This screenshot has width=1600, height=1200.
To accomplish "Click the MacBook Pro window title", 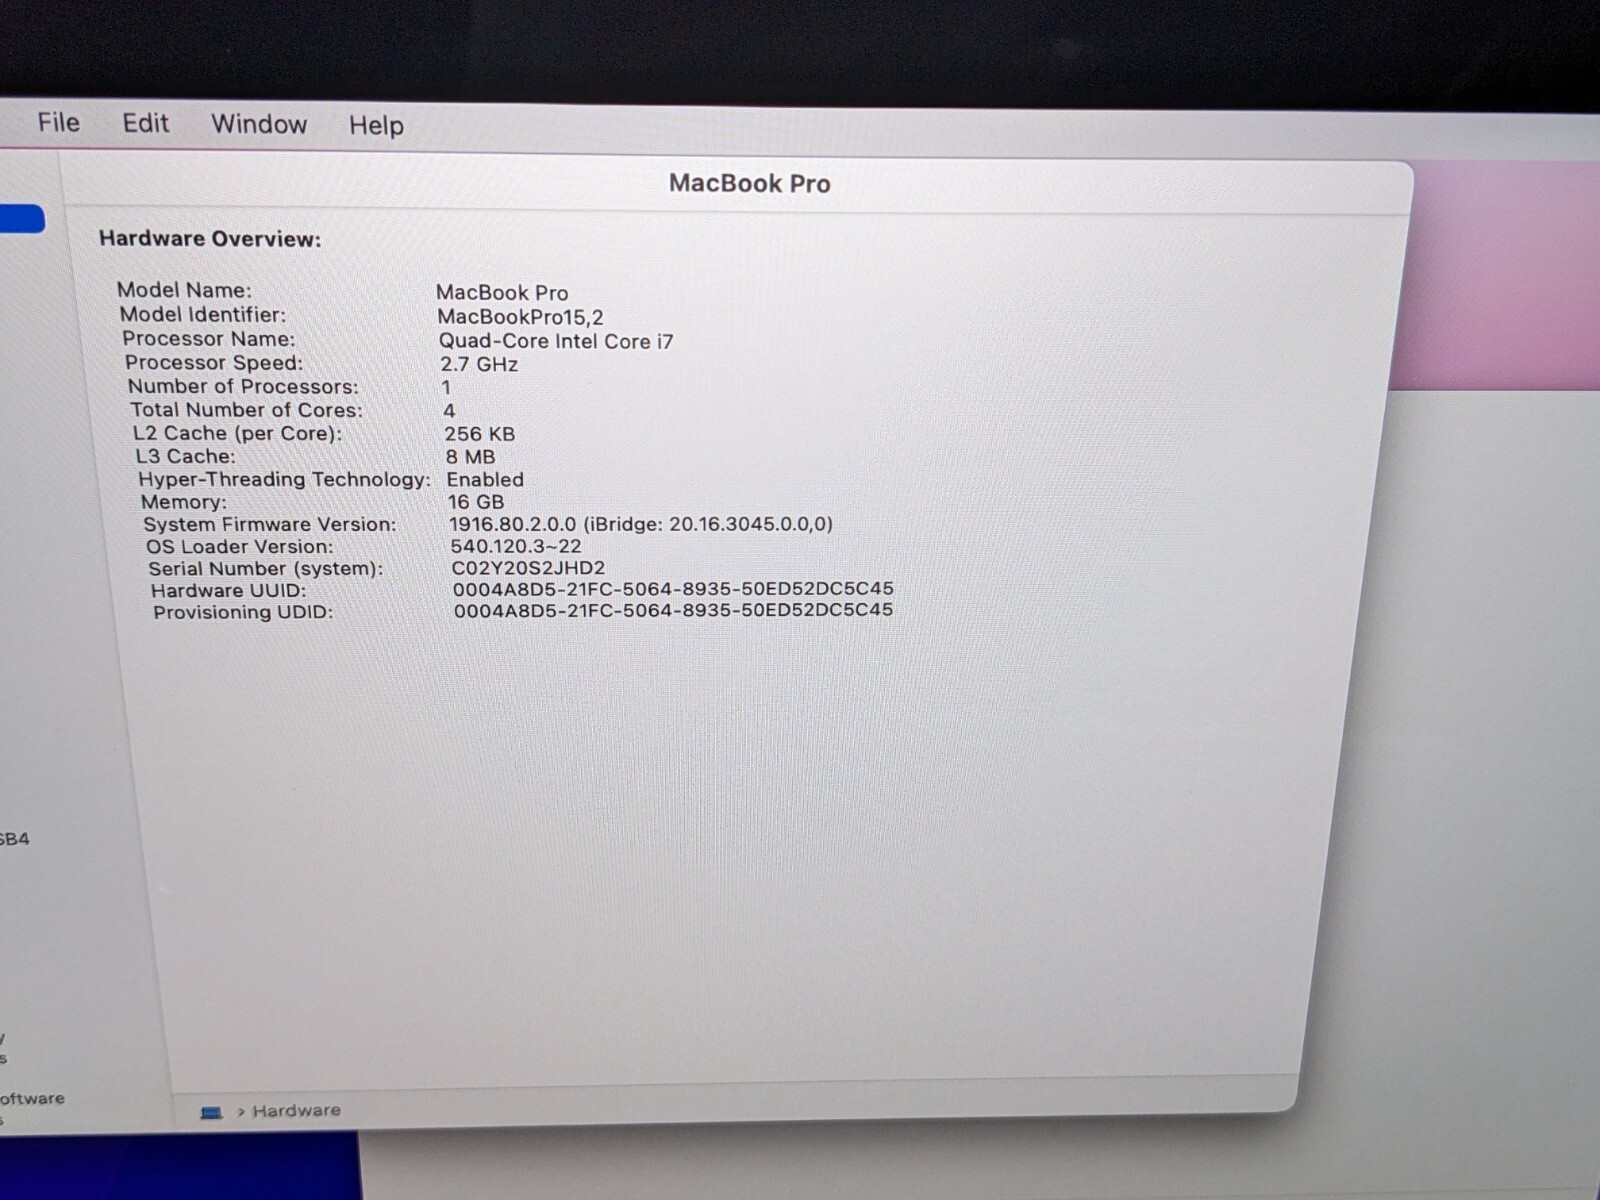I will (750, 183).
